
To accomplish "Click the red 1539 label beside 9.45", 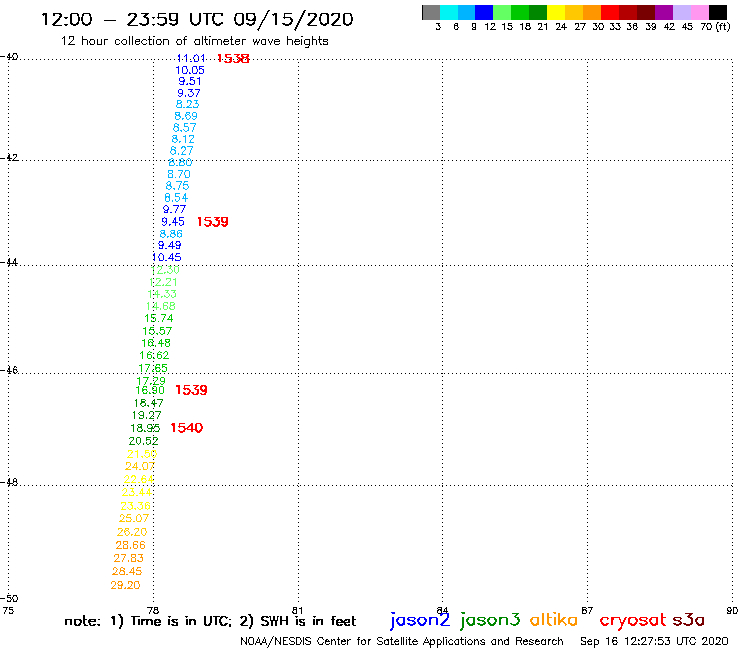I will (212, 222).
